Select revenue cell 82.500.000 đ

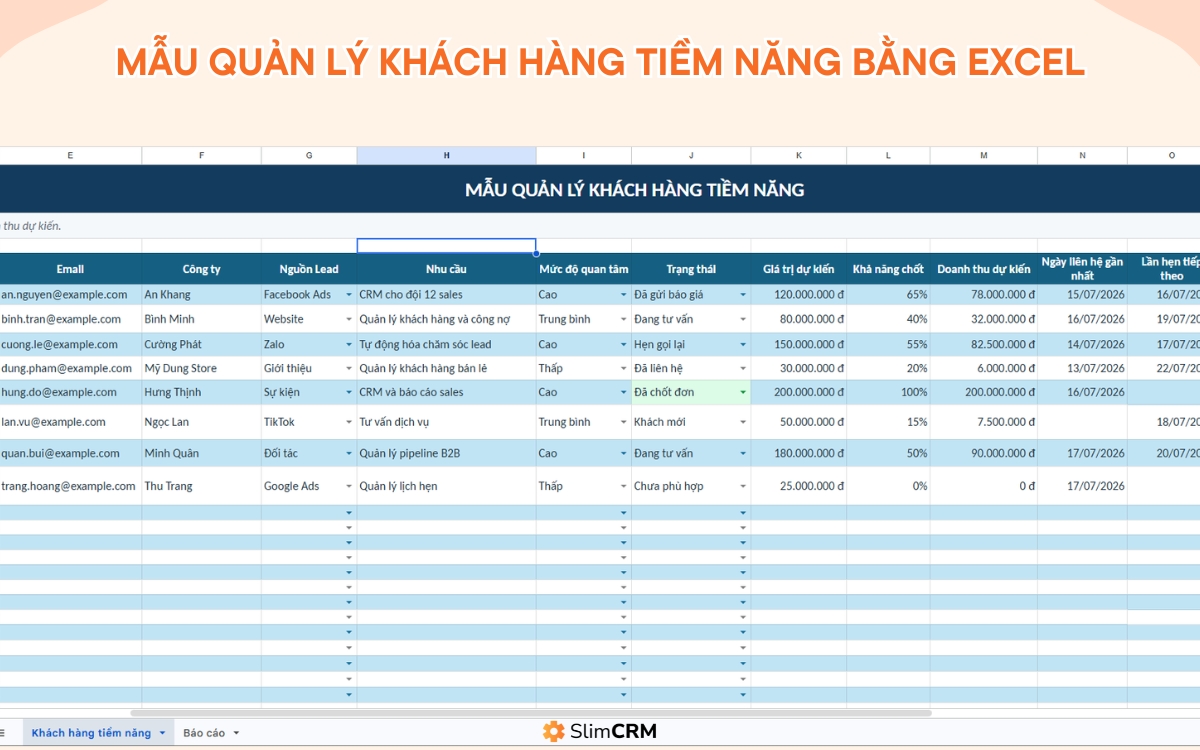coord(984,344)
